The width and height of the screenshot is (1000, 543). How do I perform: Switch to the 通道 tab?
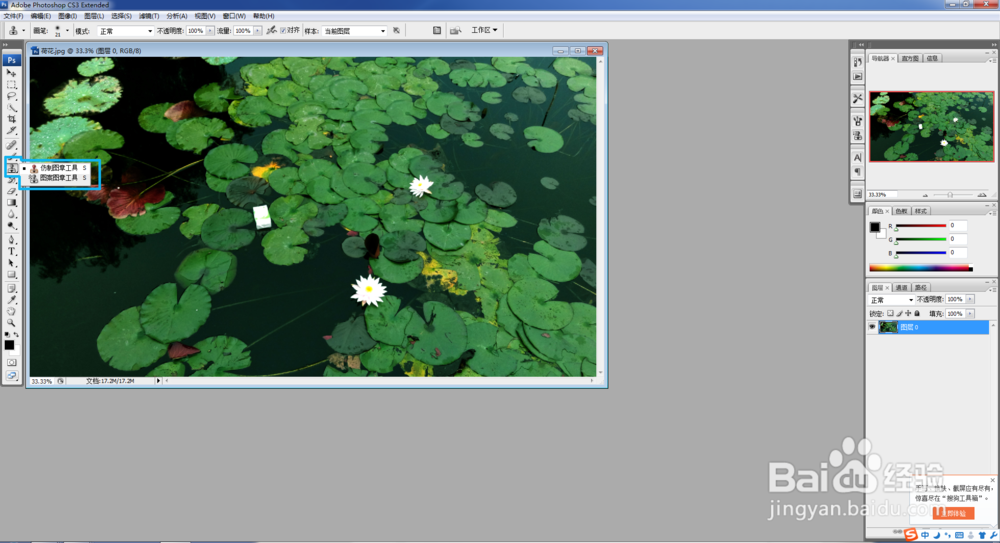(901, 288)
